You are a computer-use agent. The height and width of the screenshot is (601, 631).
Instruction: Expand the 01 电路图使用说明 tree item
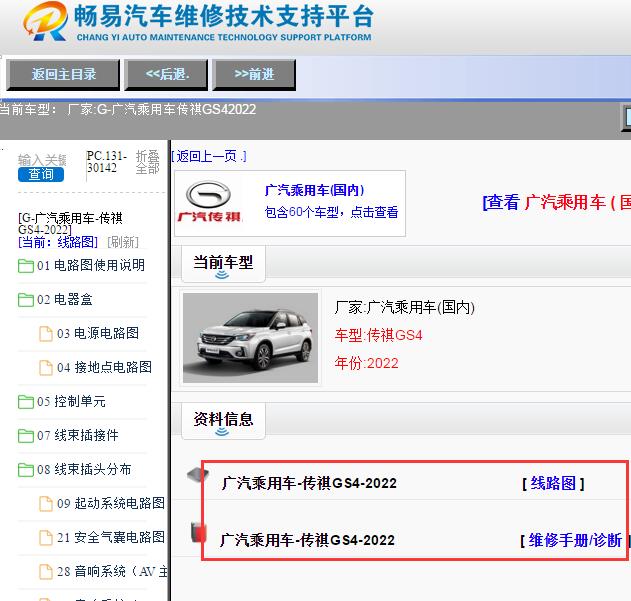coord(91,265)
